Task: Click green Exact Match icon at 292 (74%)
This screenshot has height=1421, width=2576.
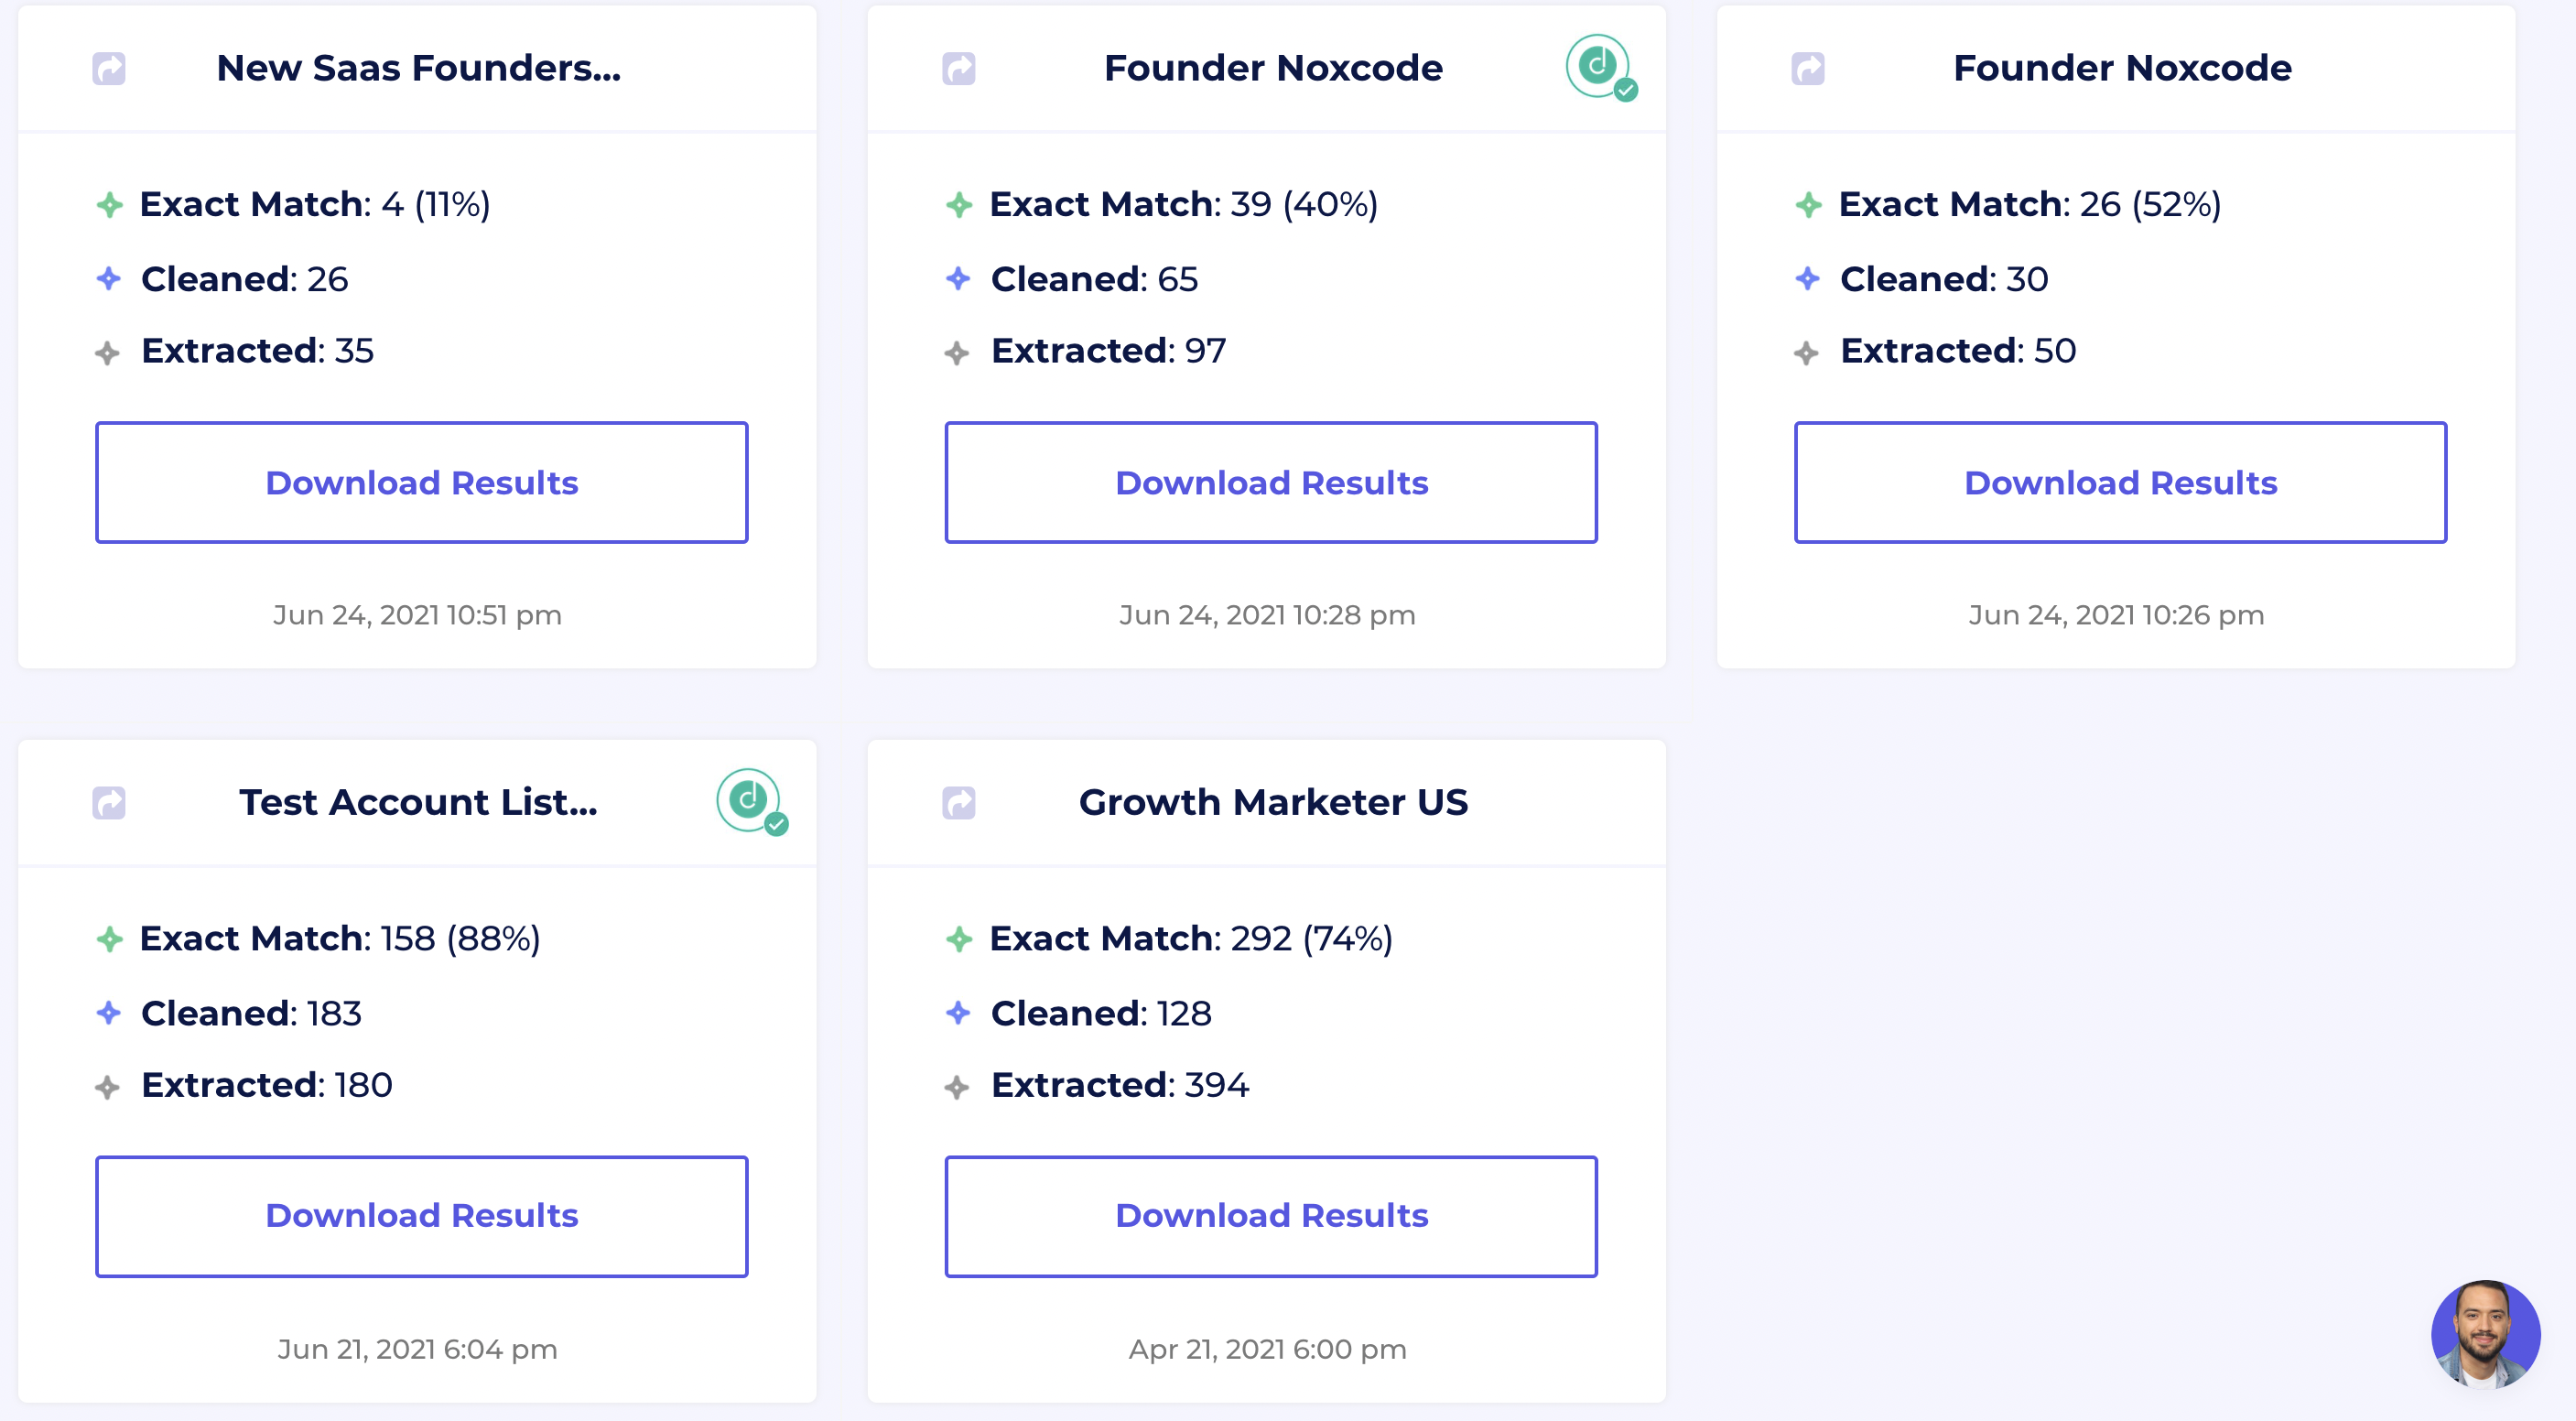Action: (958, 939)
